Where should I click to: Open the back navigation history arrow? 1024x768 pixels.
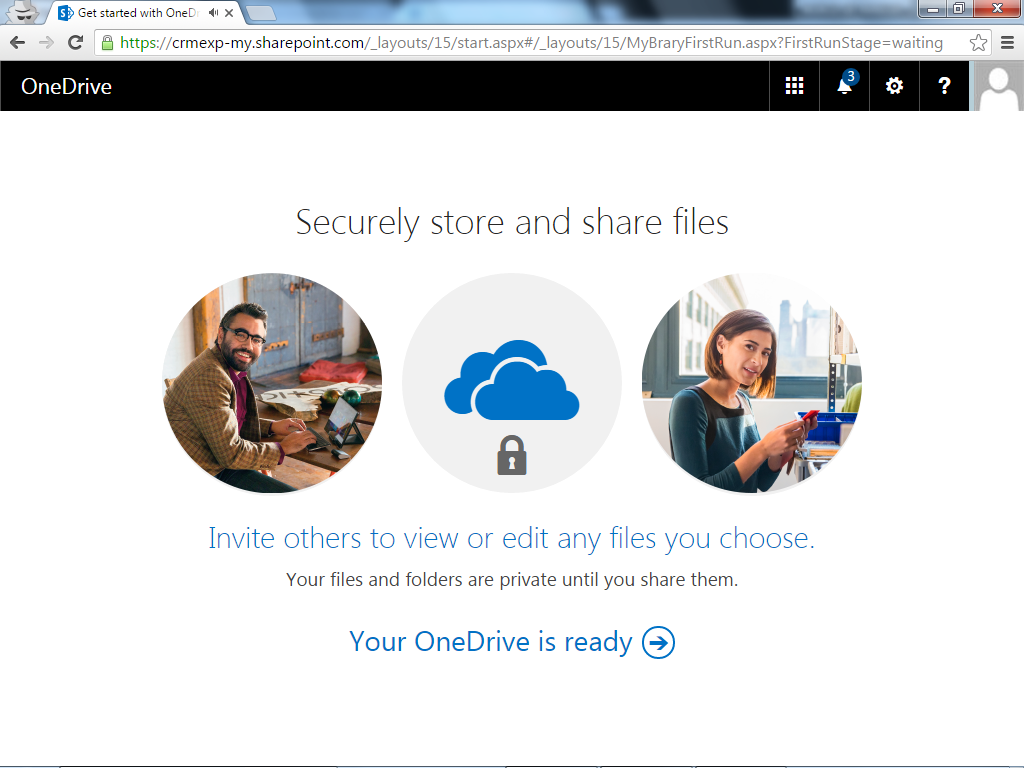[x=17, y=43]
